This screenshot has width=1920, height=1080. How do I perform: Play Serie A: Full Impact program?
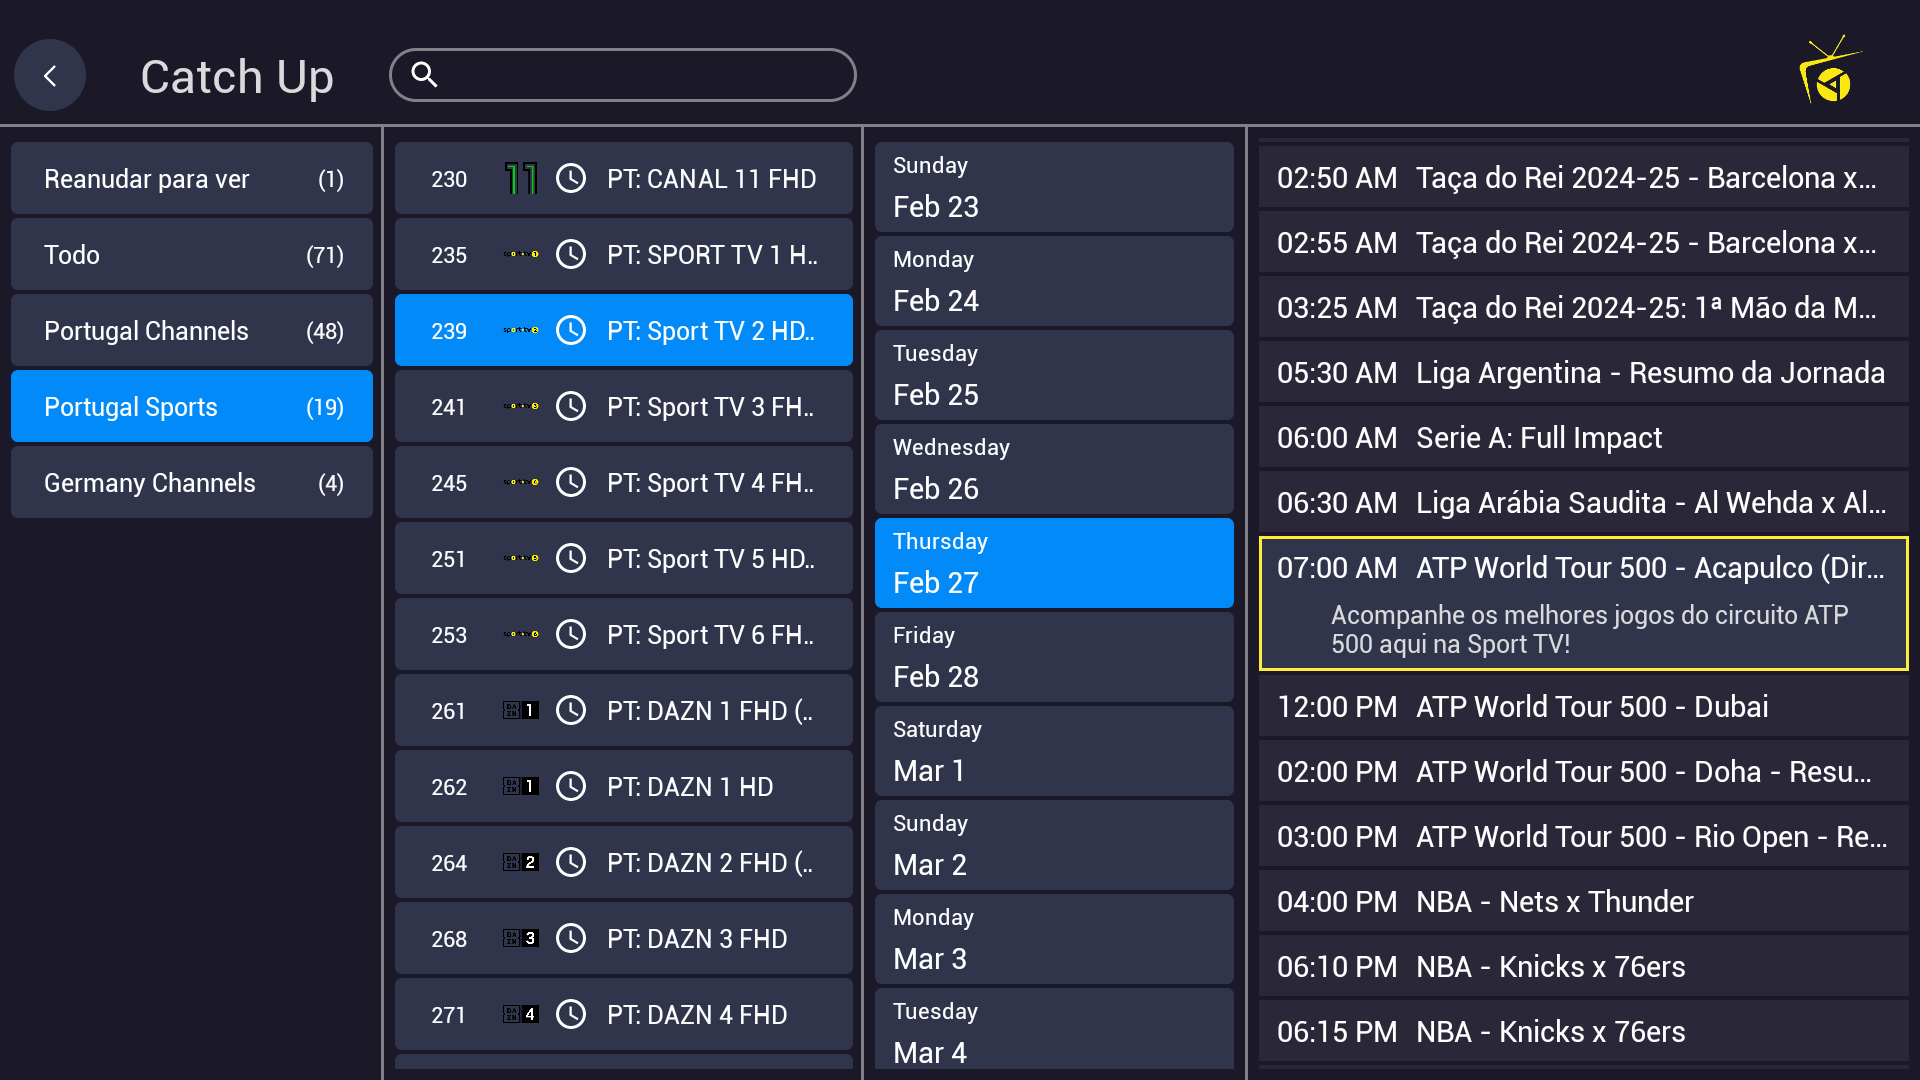click(1583, 438)
